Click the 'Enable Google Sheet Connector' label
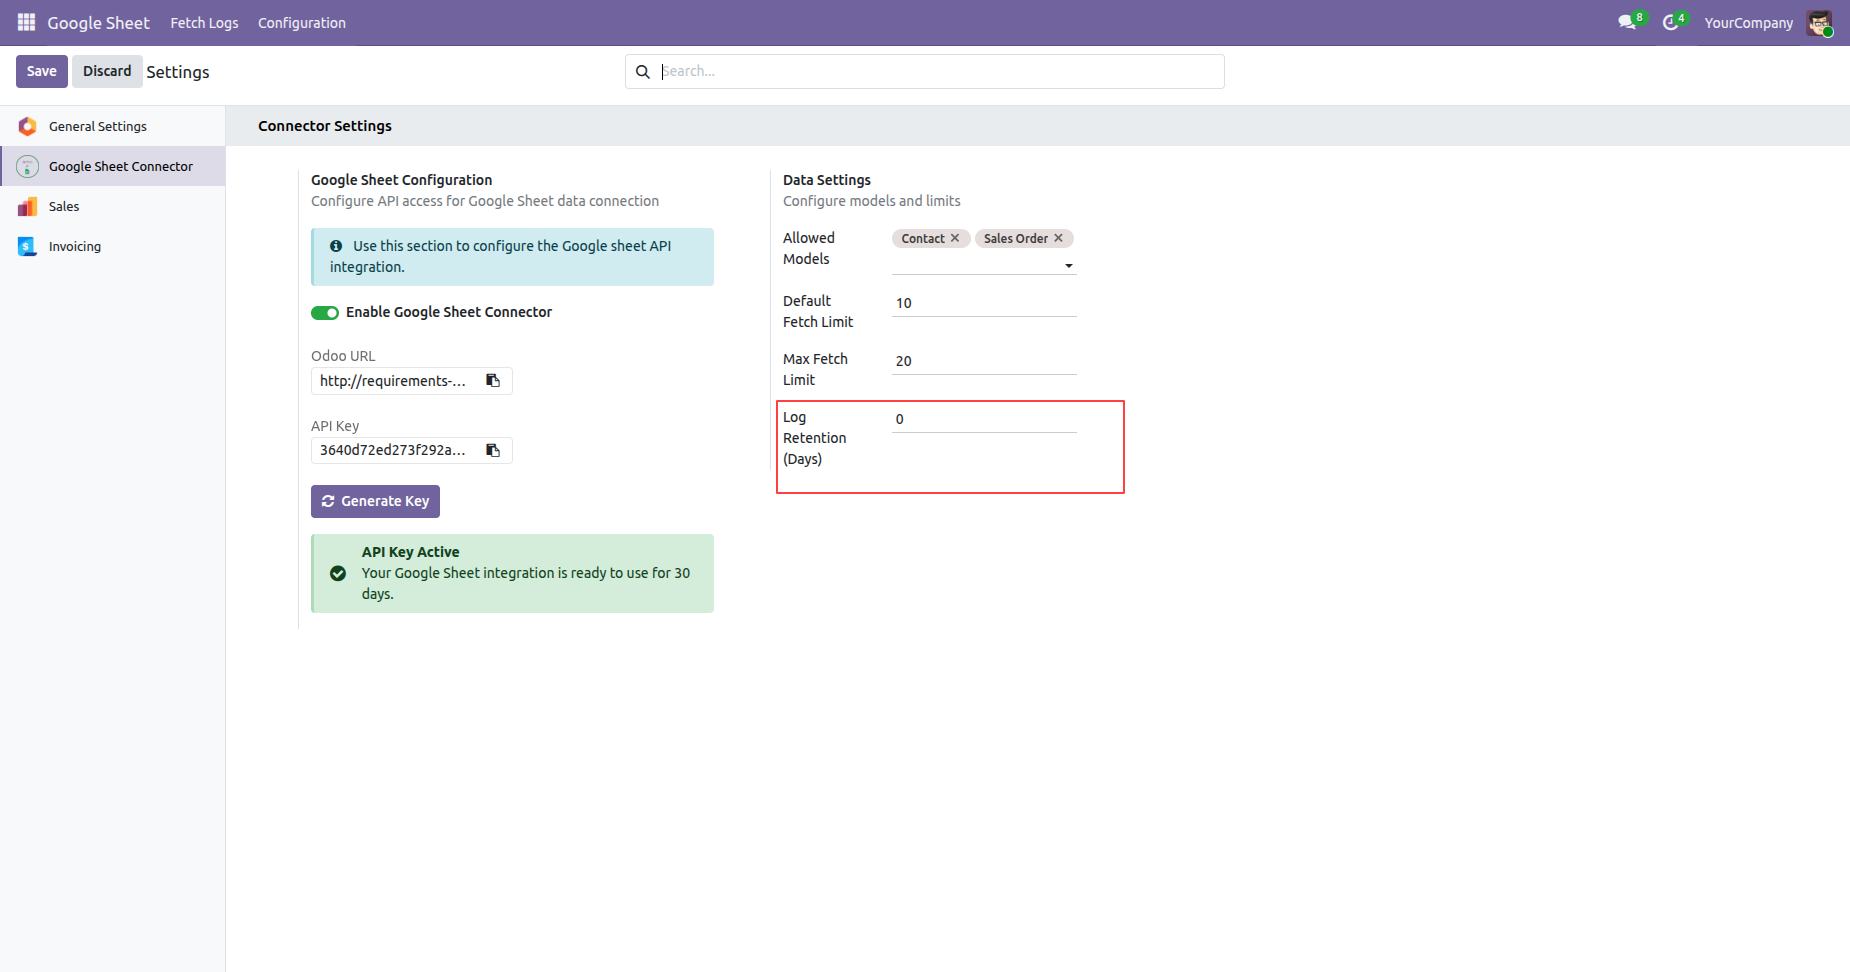The height and width of the screenshot is (972, 1850). pyautogui.click(x=449, y=312)
